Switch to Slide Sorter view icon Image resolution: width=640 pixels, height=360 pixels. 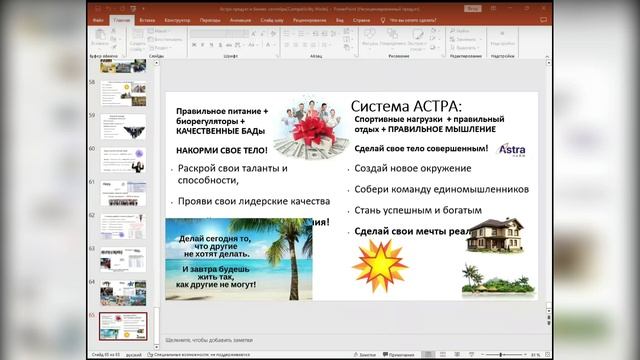click(x=442, y=355)
